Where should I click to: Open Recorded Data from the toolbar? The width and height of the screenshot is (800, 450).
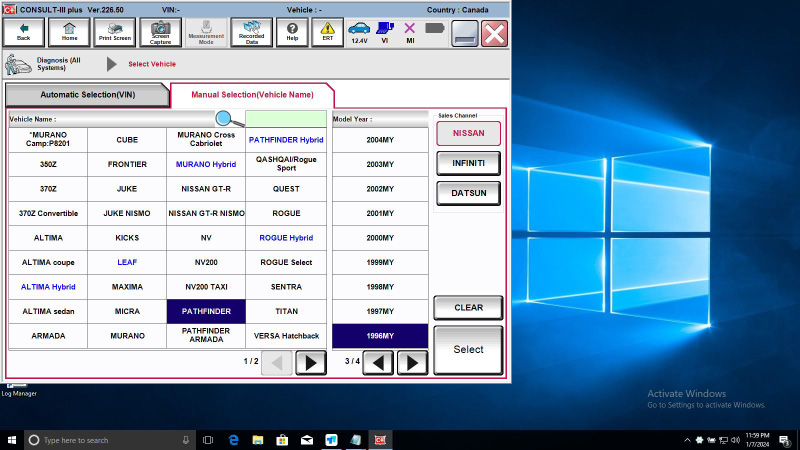tap(252, 32)
